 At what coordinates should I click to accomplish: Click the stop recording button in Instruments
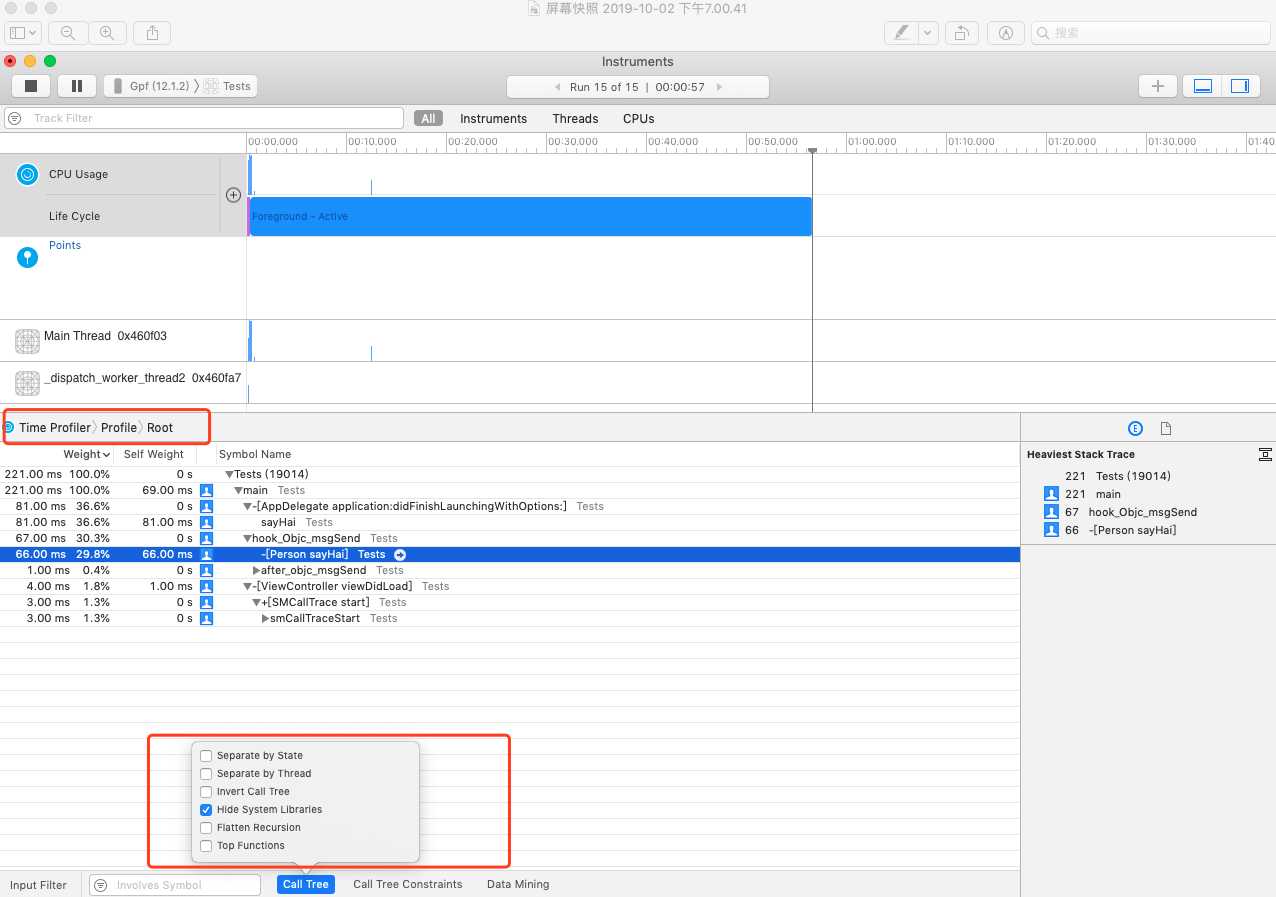click(x=30, y=86)
